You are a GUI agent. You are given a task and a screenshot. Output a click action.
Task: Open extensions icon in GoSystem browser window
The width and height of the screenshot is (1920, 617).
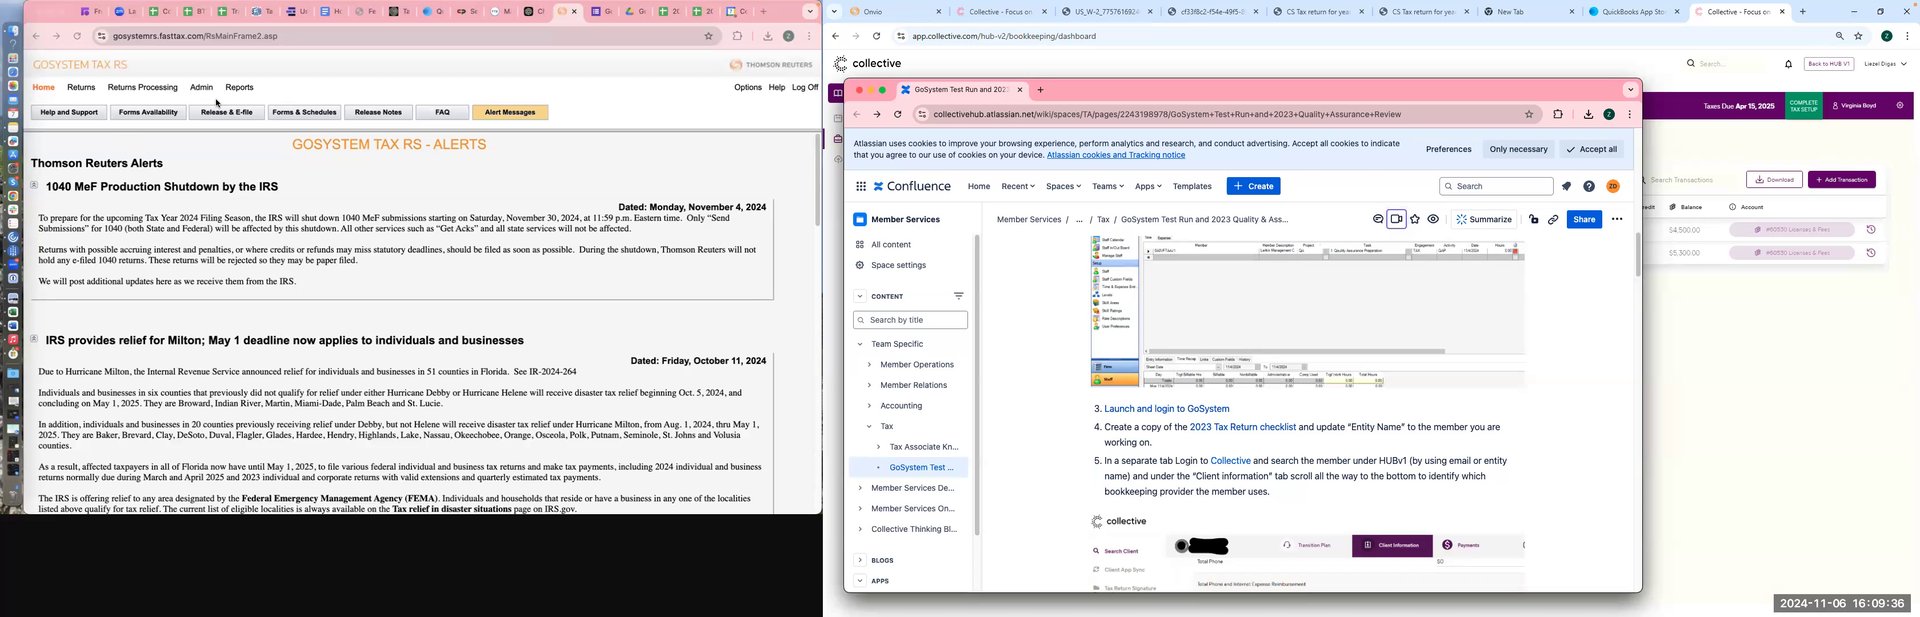pyautogui.click(x=738, y=36)
